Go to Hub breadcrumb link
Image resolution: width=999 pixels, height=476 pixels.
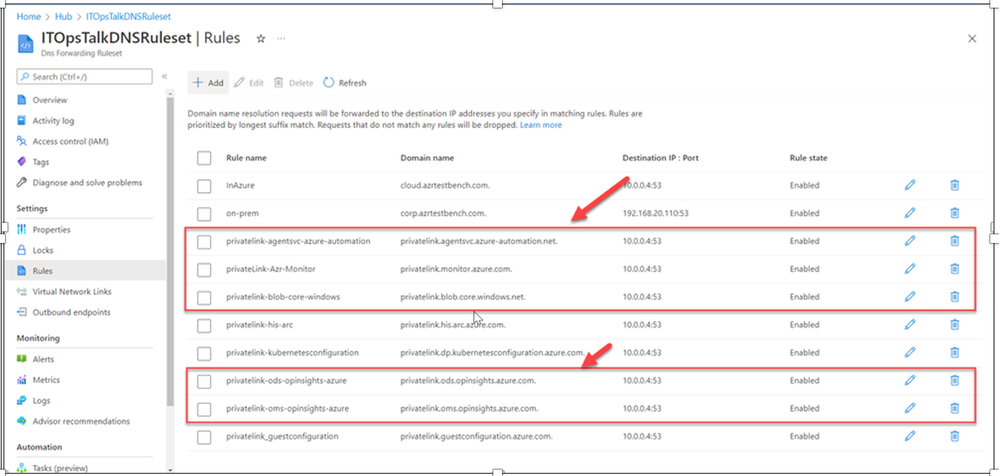point(64,17)
